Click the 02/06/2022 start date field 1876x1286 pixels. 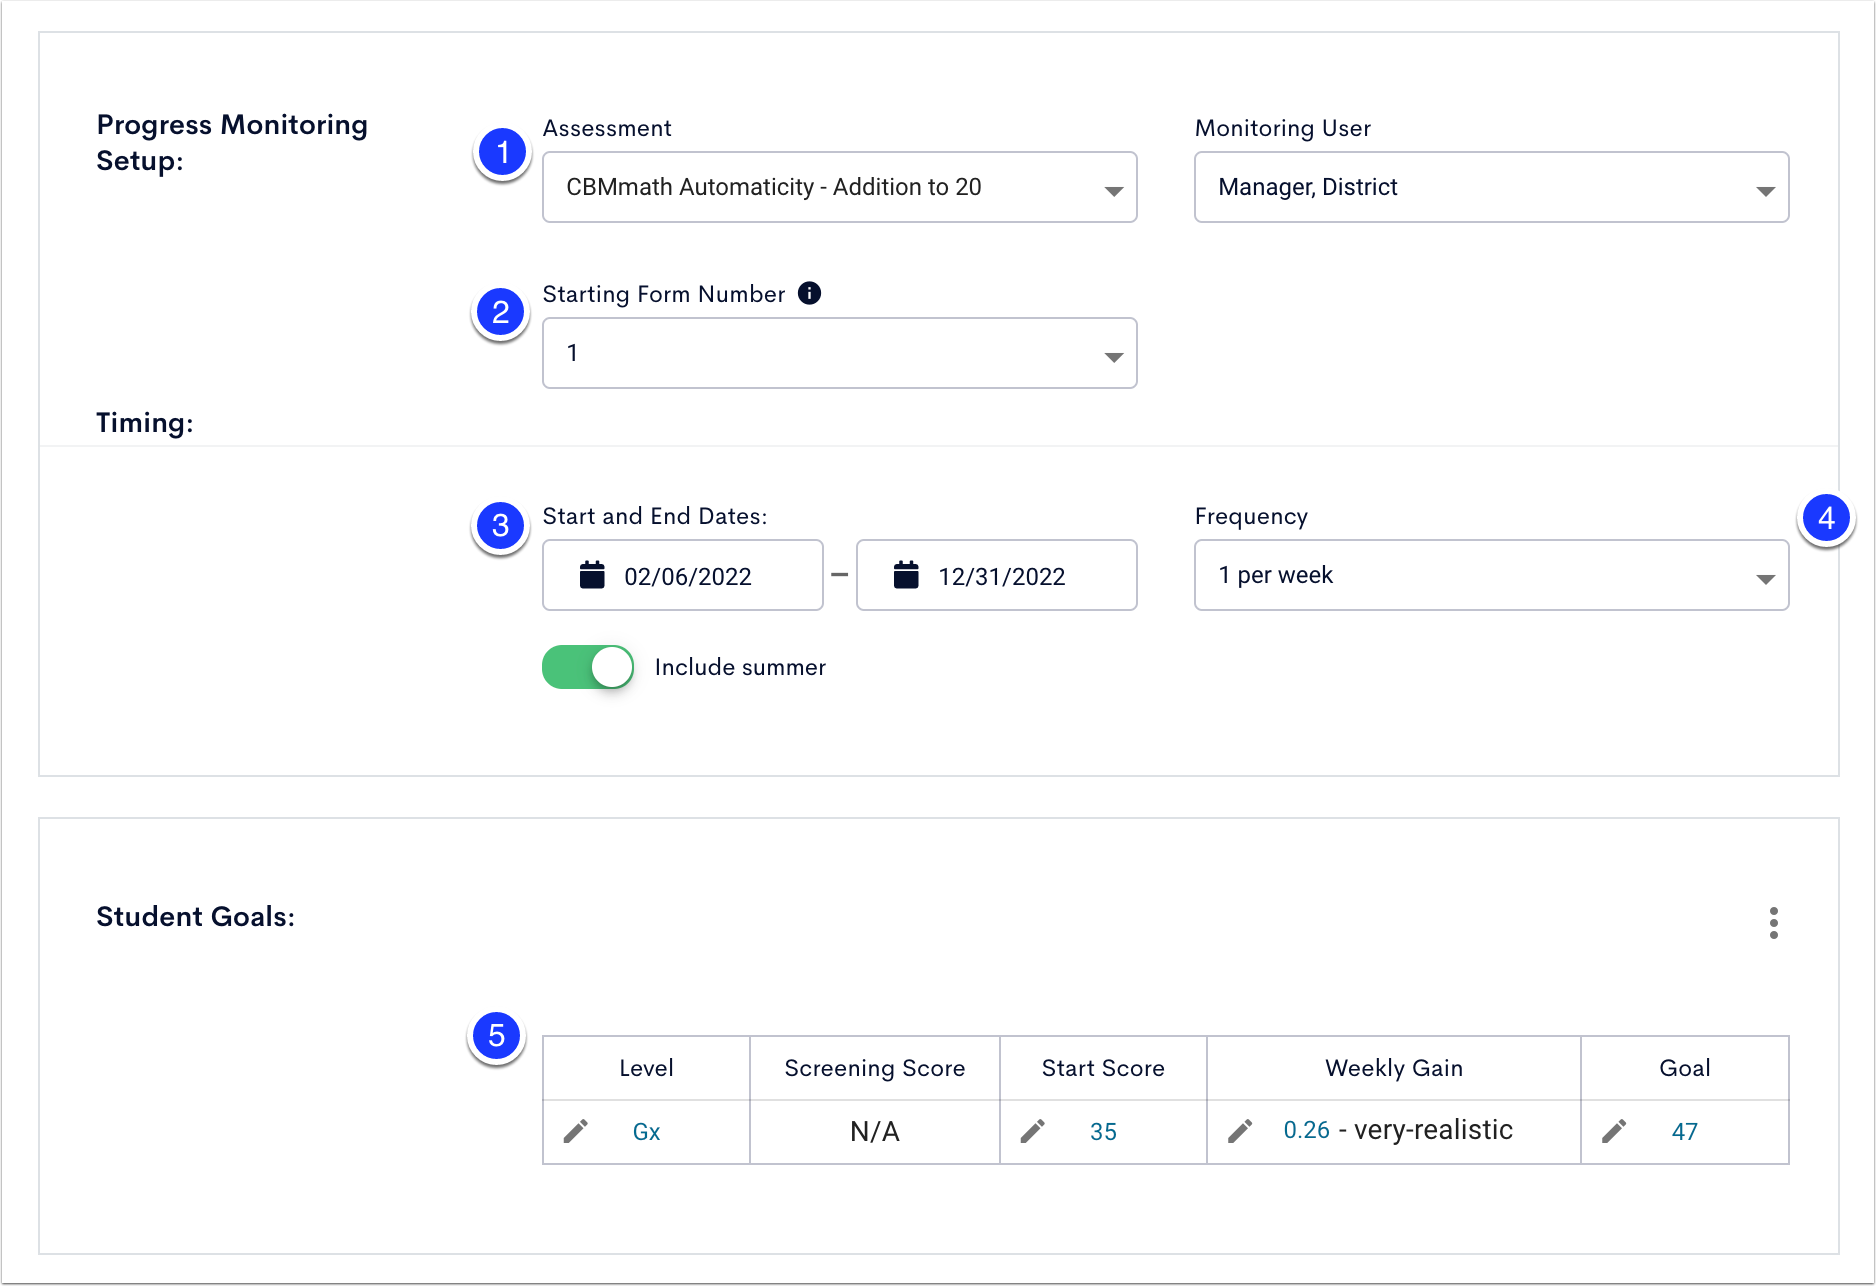click(688, 576)
